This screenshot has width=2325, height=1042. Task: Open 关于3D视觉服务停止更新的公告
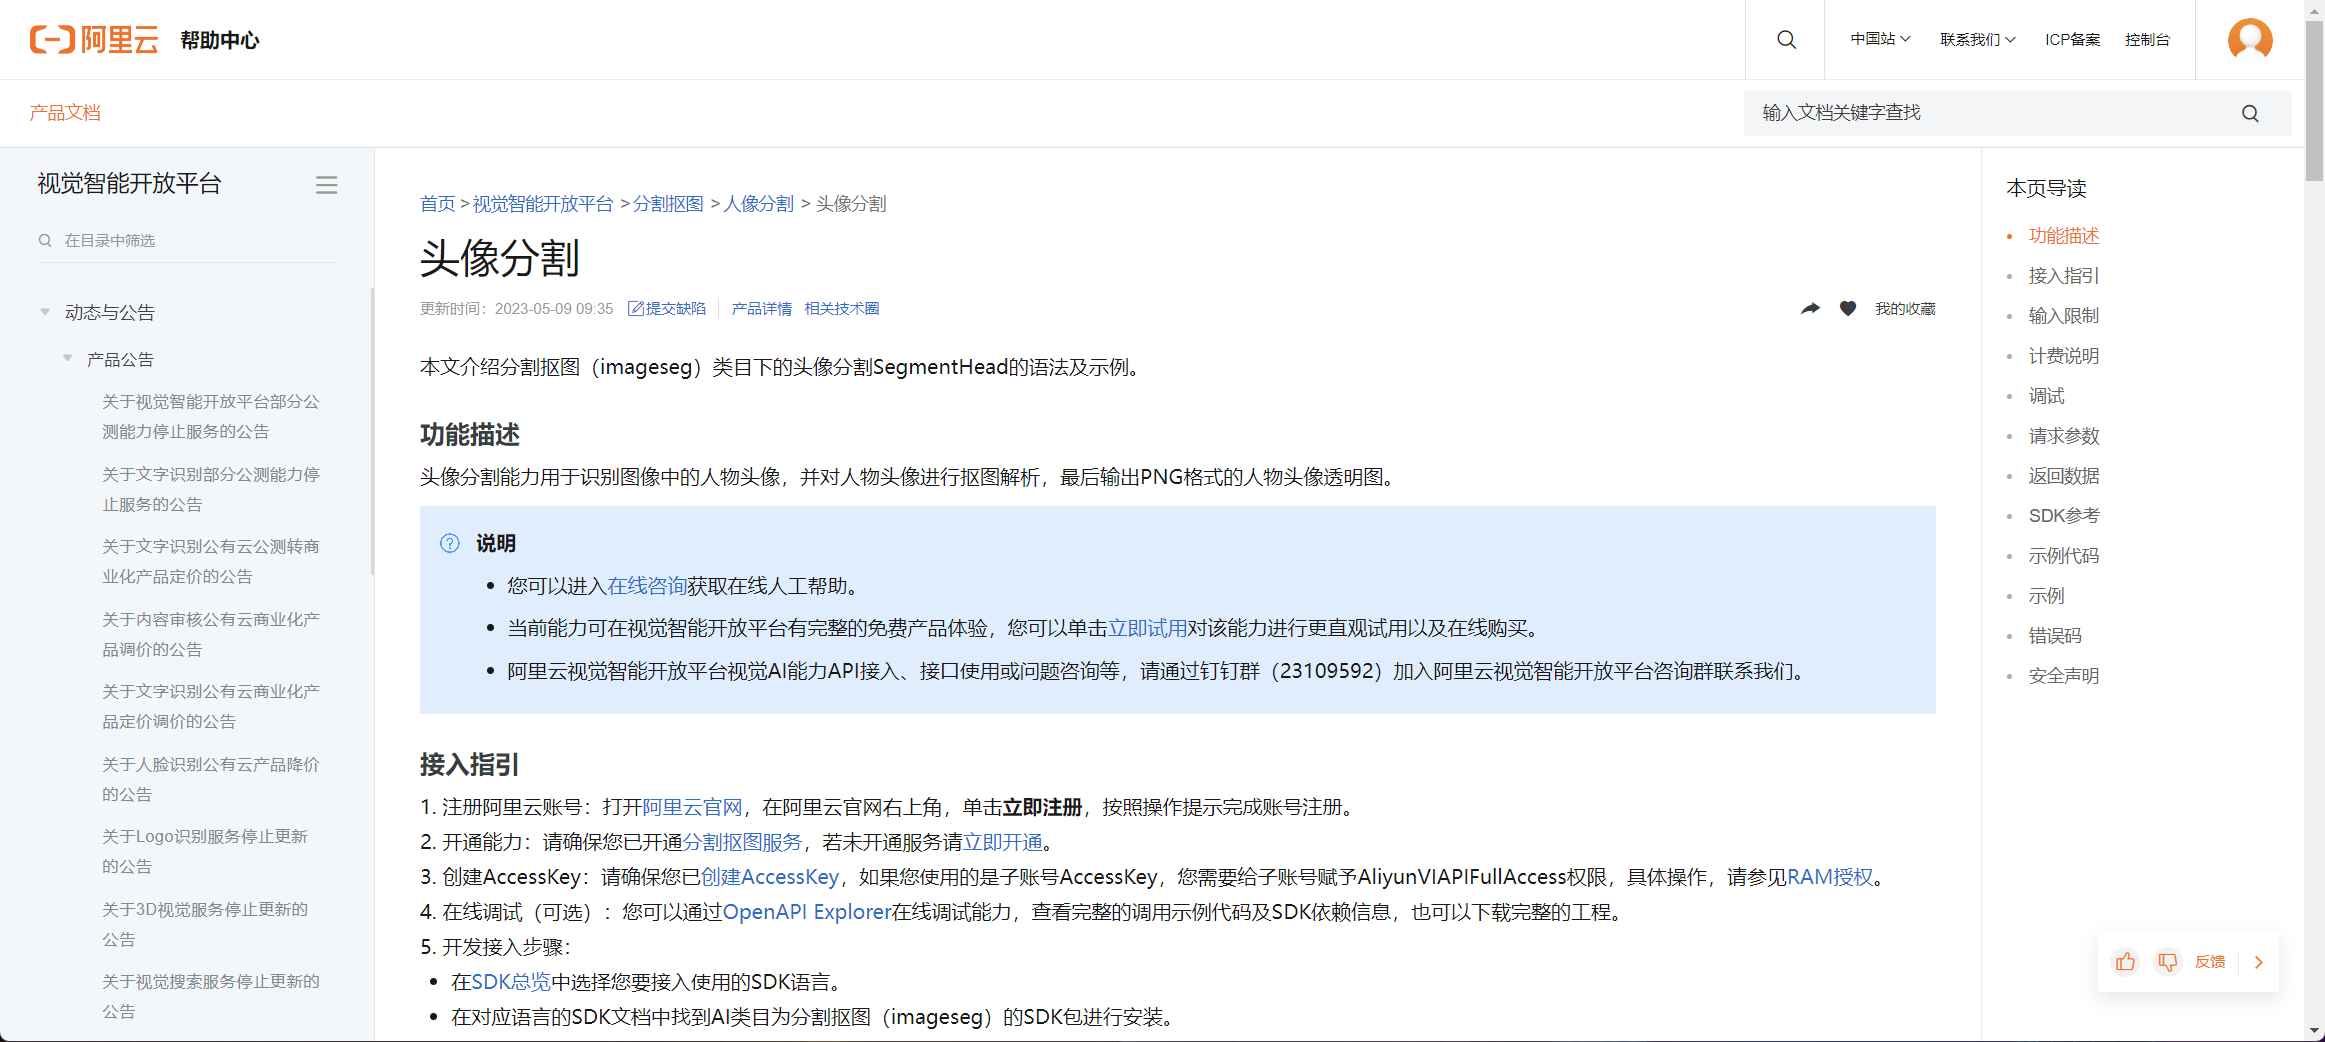(204, 925)
